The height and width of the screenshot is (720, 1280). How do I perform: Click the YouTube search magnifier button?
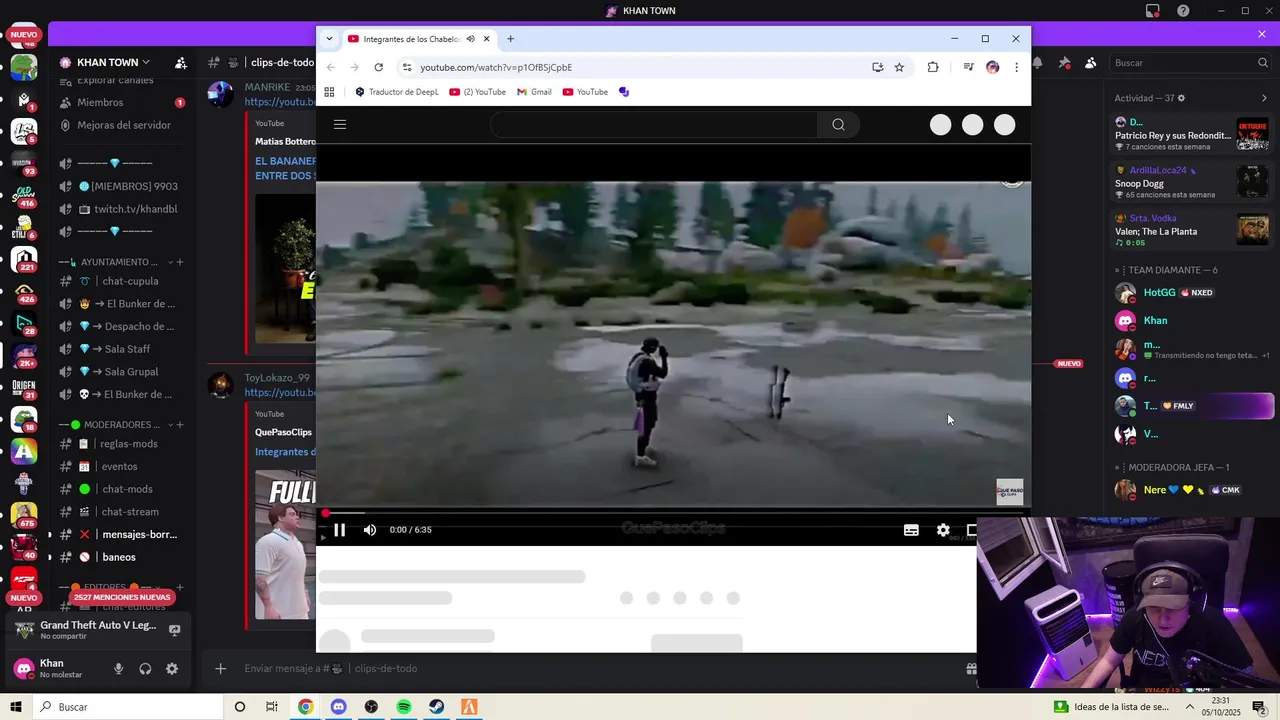click(x=838, y=125)
